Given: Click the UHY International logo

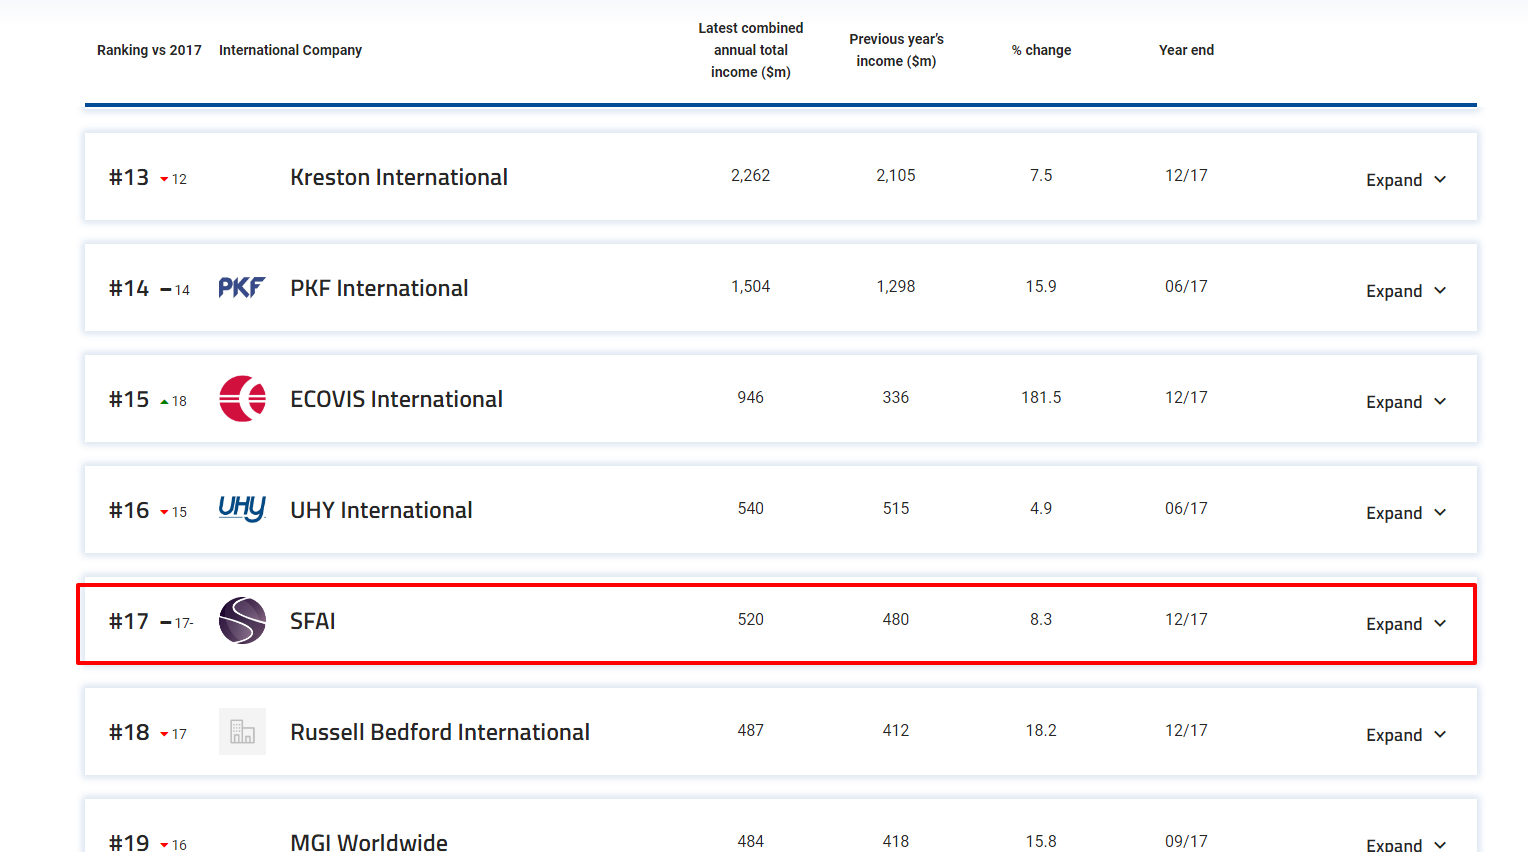Looking at the screenshot, I should [x=242, y=509].
